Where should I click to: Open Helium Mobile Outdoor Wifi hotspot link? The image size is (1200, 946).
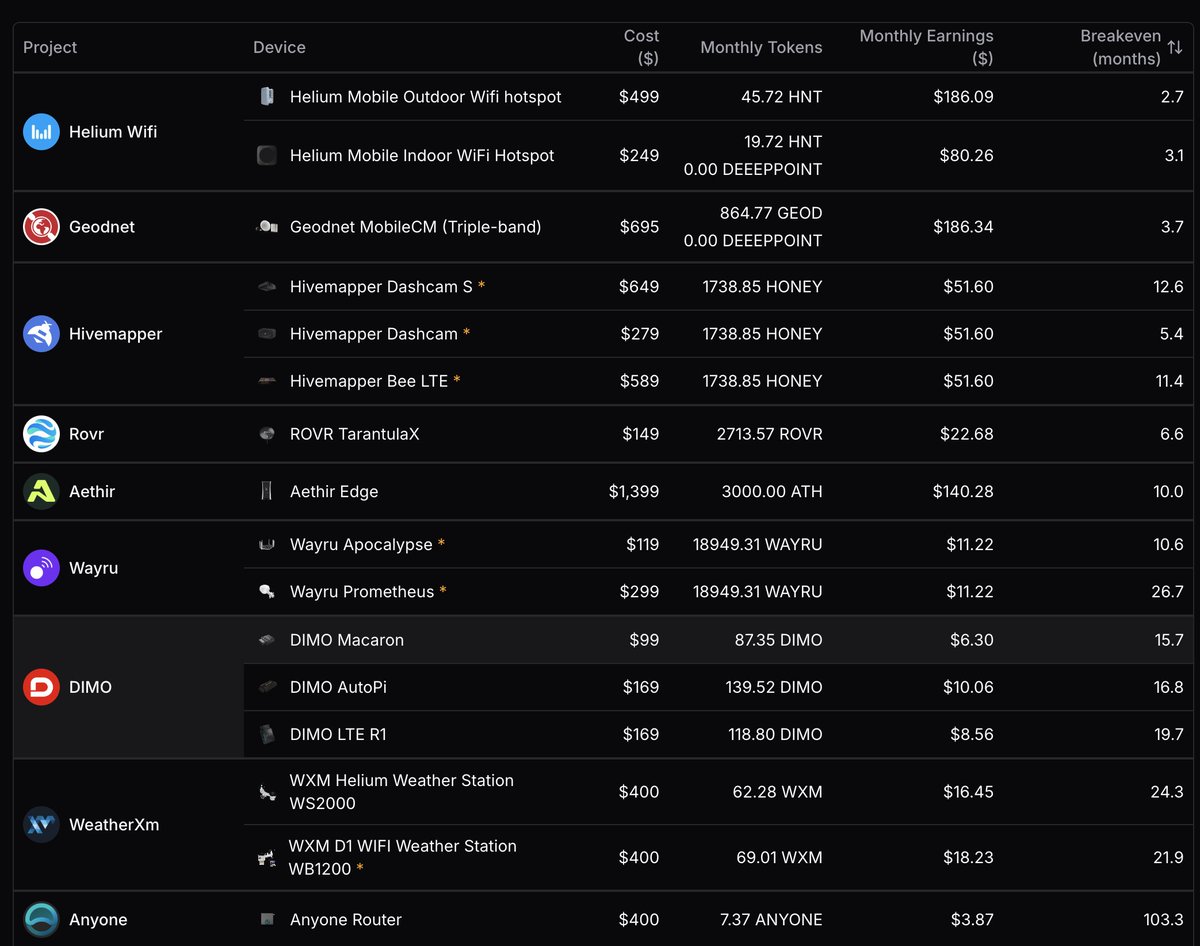[425, 97]
